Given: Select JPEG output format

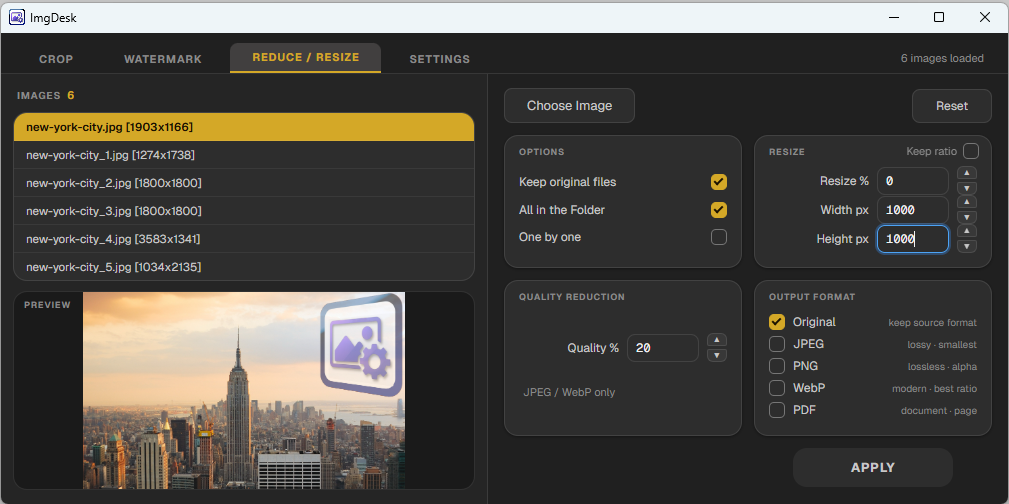Looking at the screenshot, I should coord(777,344).
